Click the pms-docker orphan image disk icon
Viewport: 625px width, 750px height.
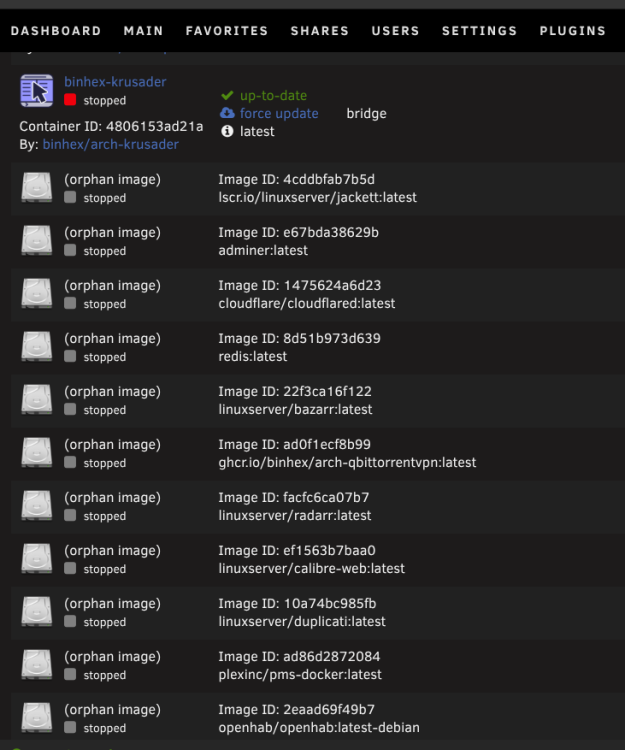pyautogui.click(x=36, y=665)
